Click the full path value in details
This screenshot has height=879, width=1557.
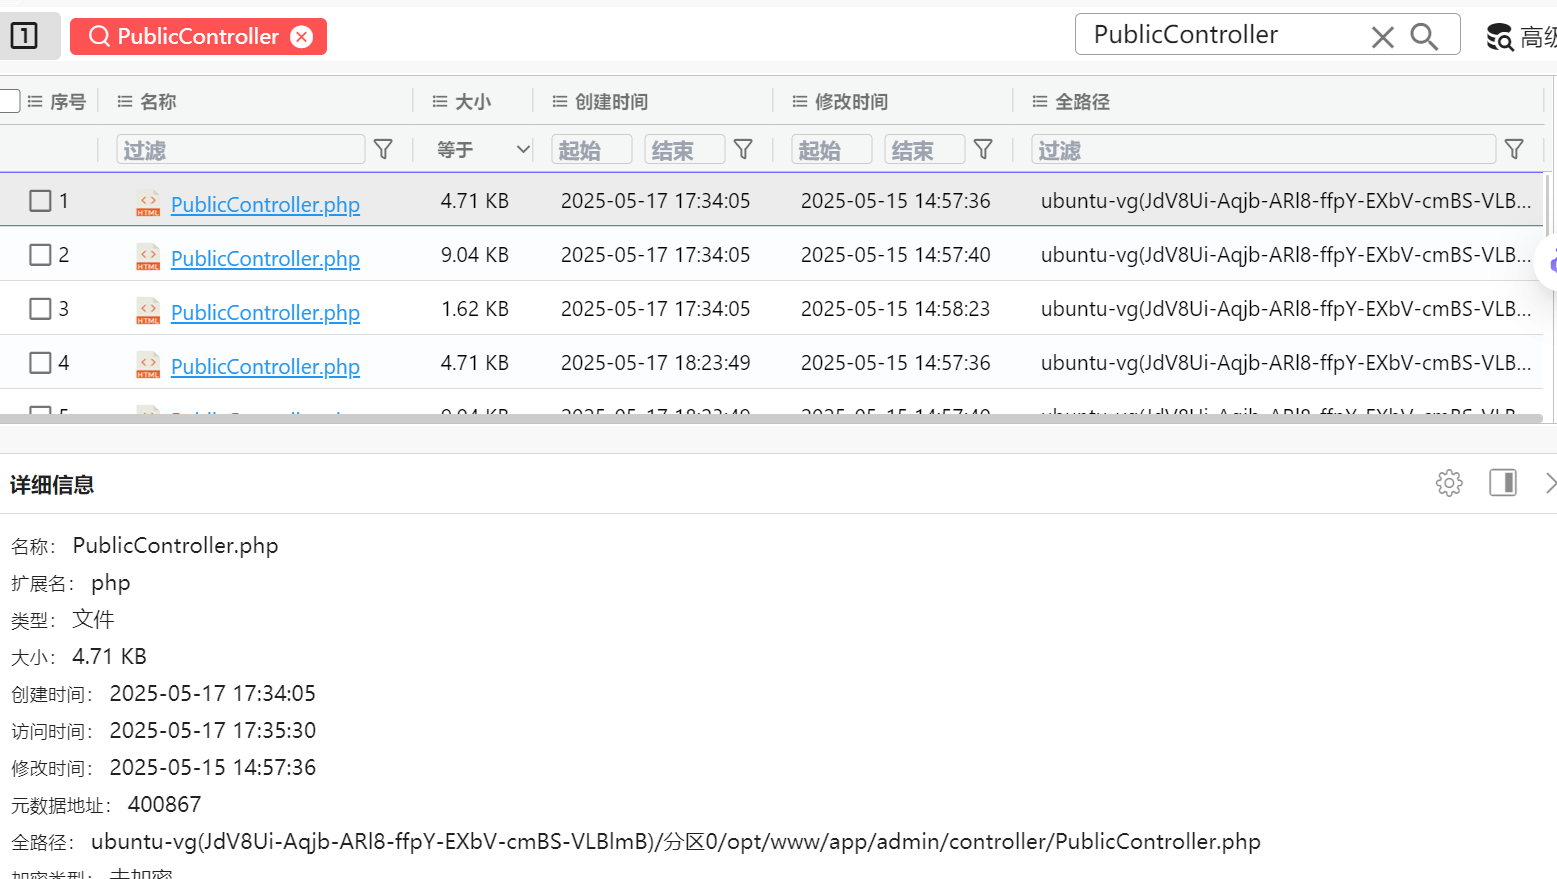click(x=676, y=842)
